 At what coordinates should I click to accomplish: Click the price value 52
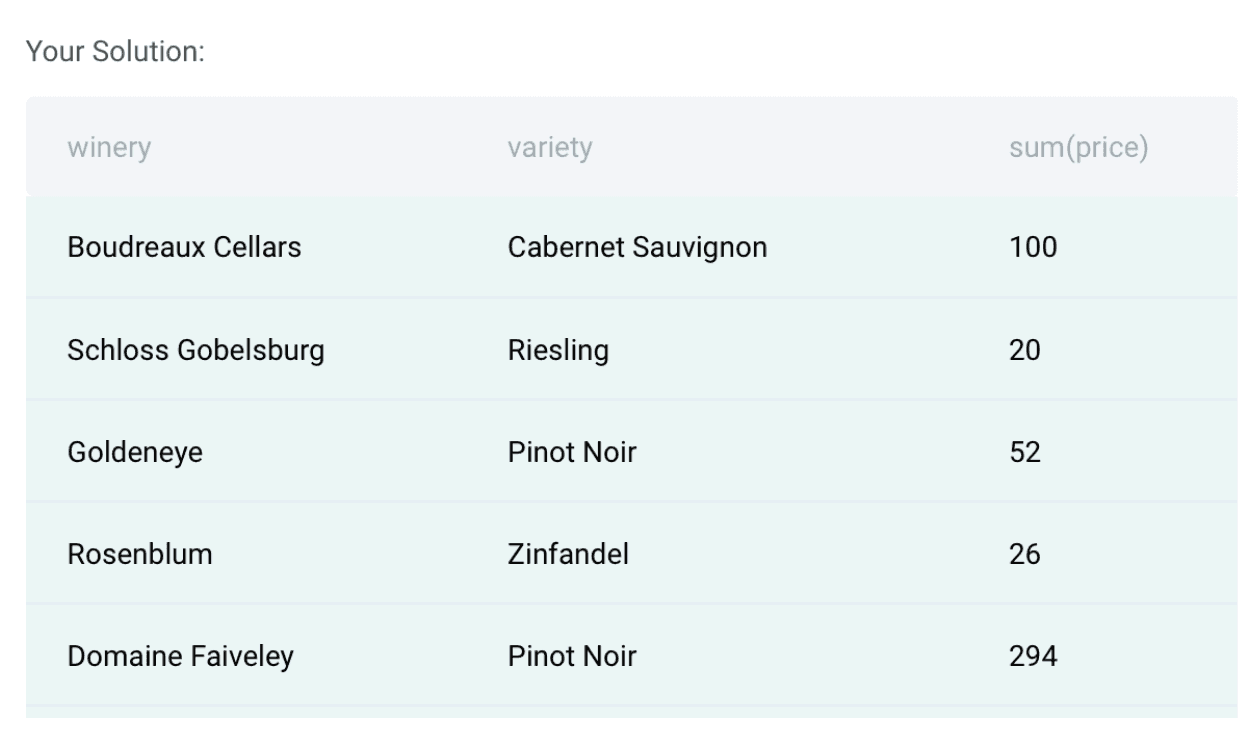tap(1025, 453)
